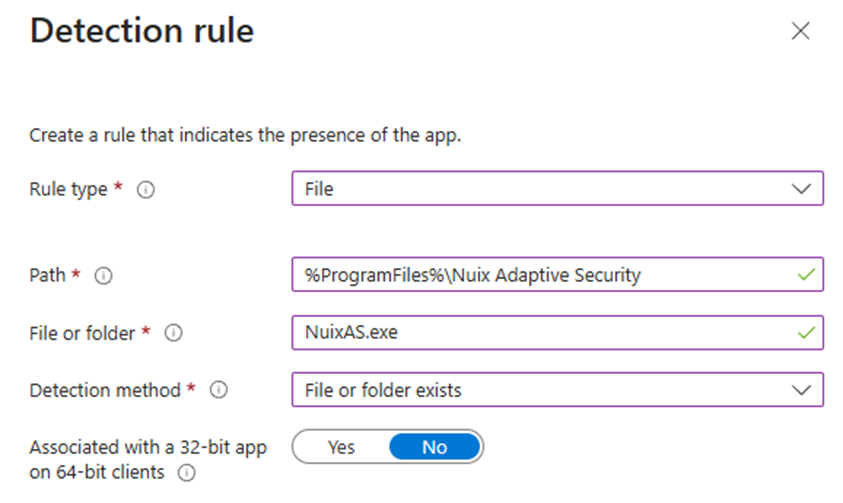Select No for 32-bit app association
843x503 pixels.
click(x=434, y=447)
